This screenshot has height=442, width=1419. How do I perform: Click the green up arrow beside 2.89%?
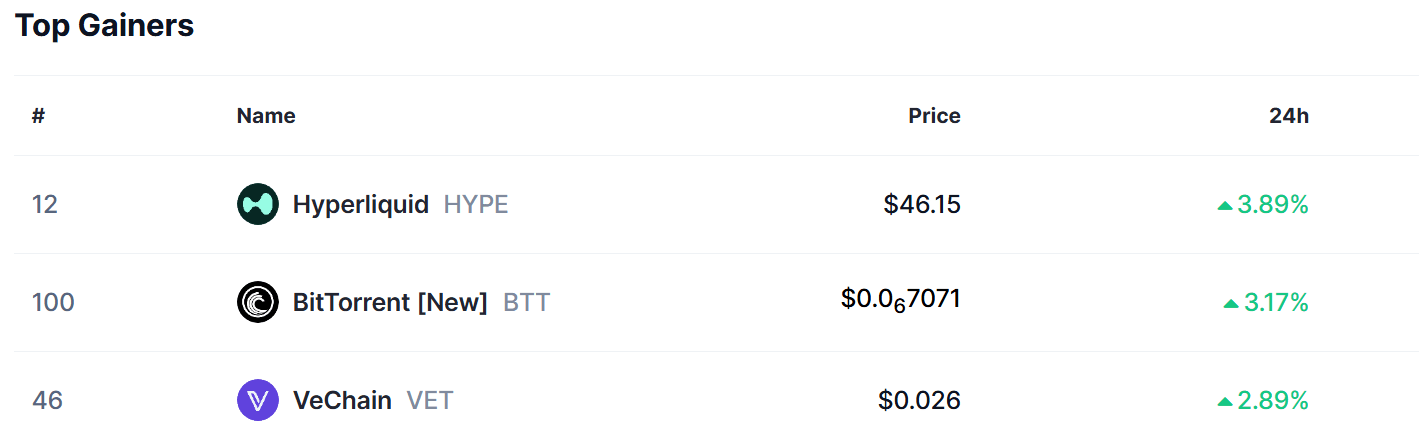[x=1225, y=401]
